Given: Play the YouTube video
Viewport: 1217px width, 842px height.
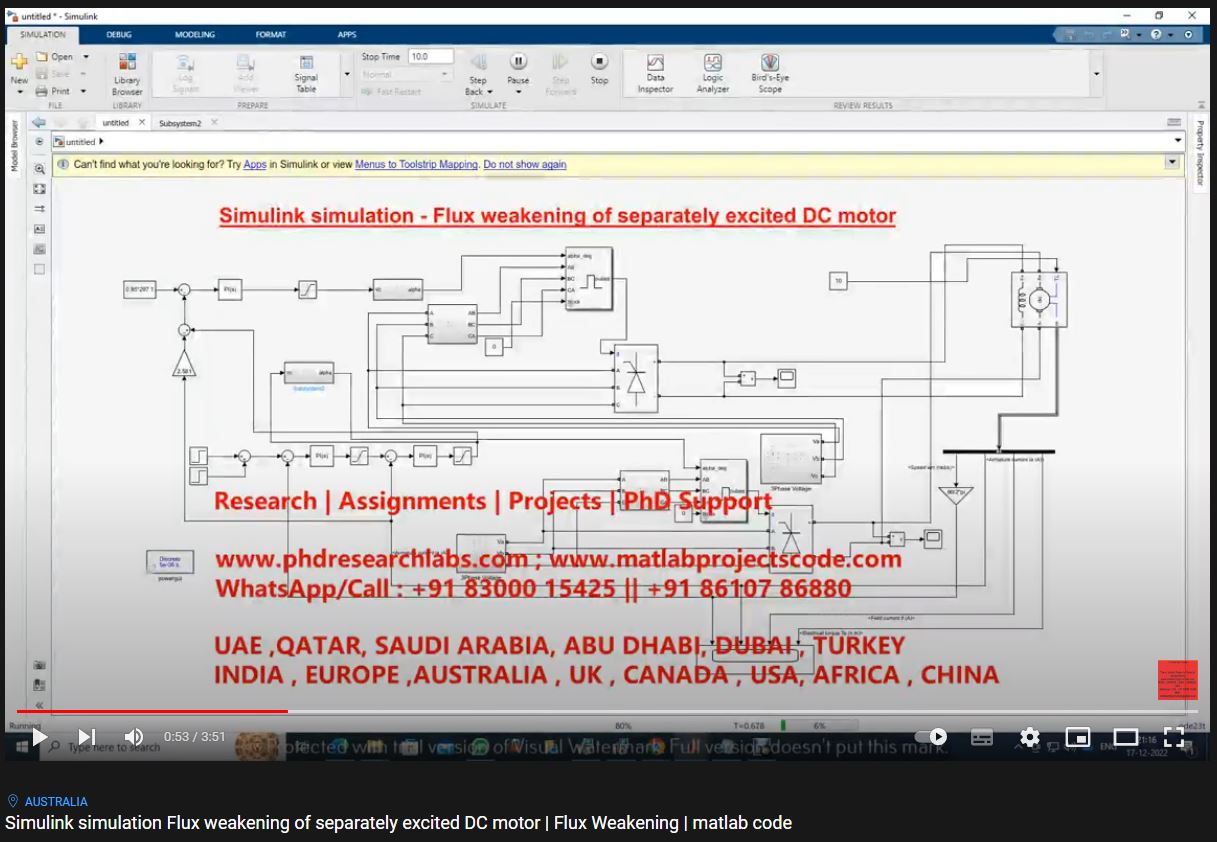Looking at the screenshot, I should pyautogui.click(x=39, y=737).
